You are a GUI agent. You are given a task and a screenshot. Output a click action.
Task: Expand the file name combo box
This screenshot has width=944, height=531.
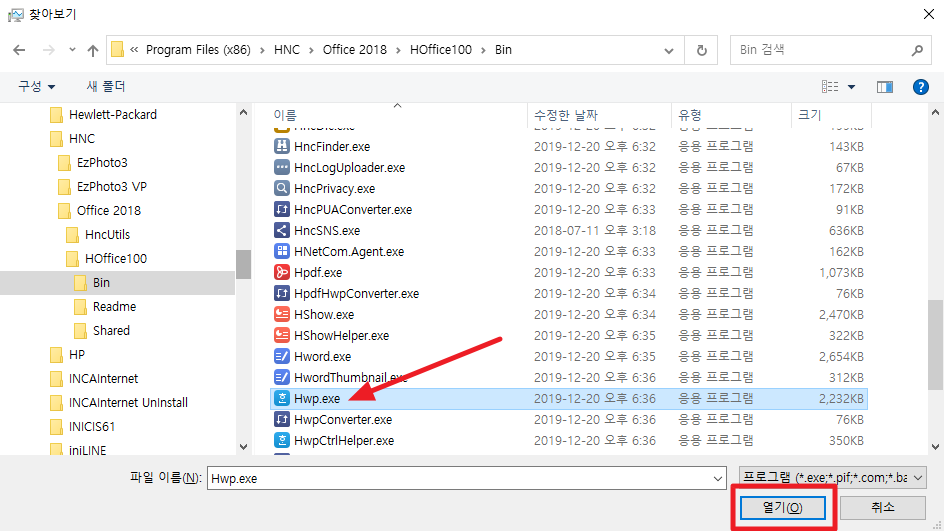[x=718, y=479]
